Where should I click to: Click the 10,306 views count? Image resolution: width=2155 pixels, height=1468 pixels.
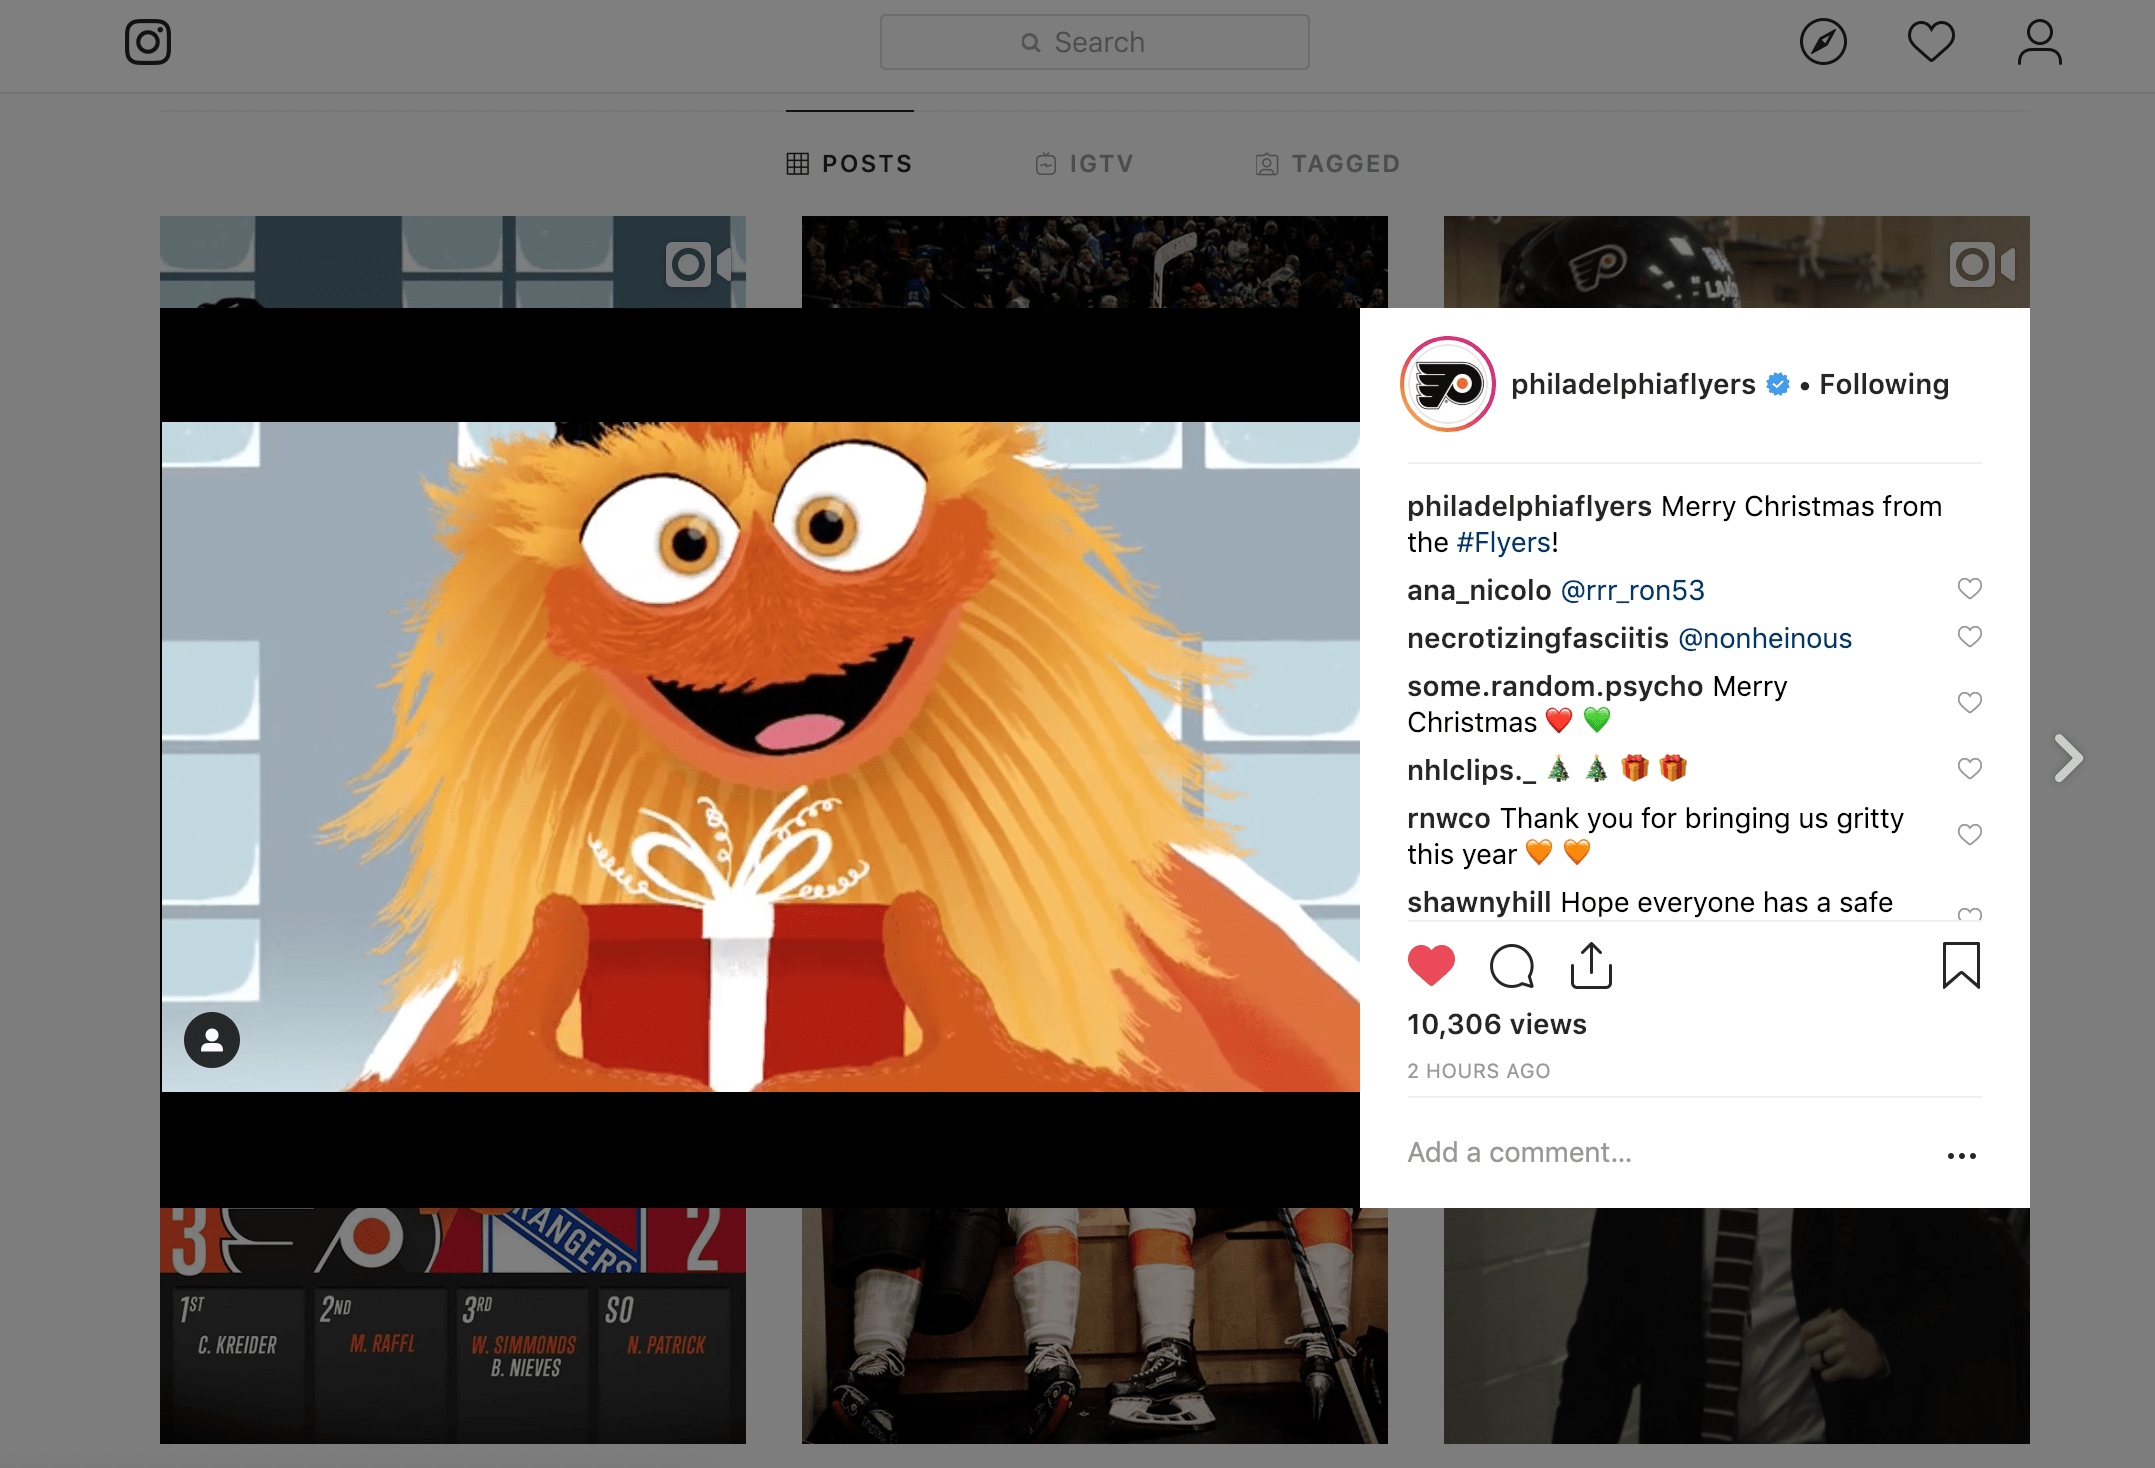(x=1497, y=1024)
